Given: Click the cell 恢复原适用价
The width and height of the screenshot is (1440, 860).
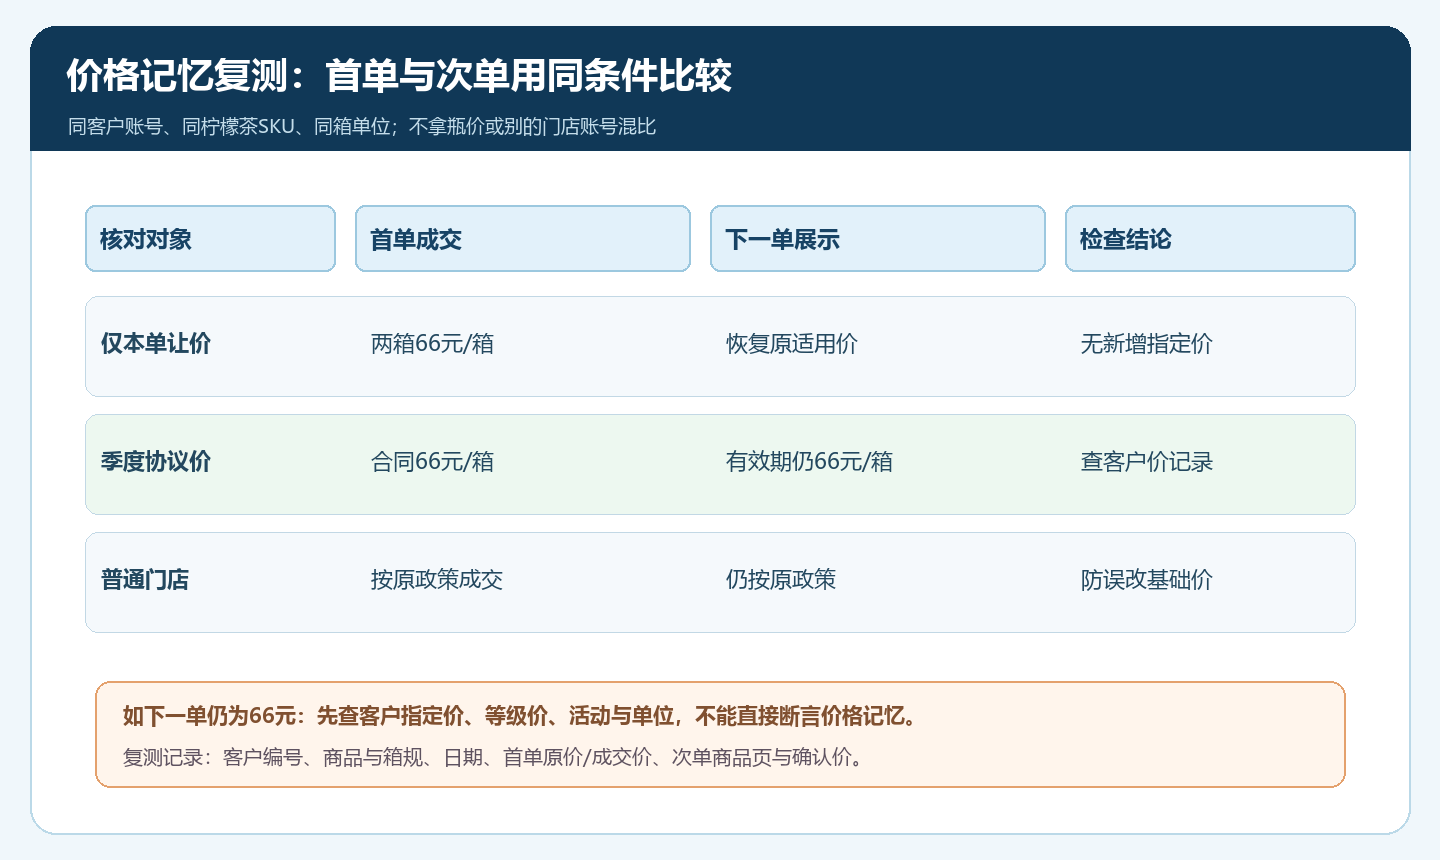Looking at the screenshot, I should [792, 344].
